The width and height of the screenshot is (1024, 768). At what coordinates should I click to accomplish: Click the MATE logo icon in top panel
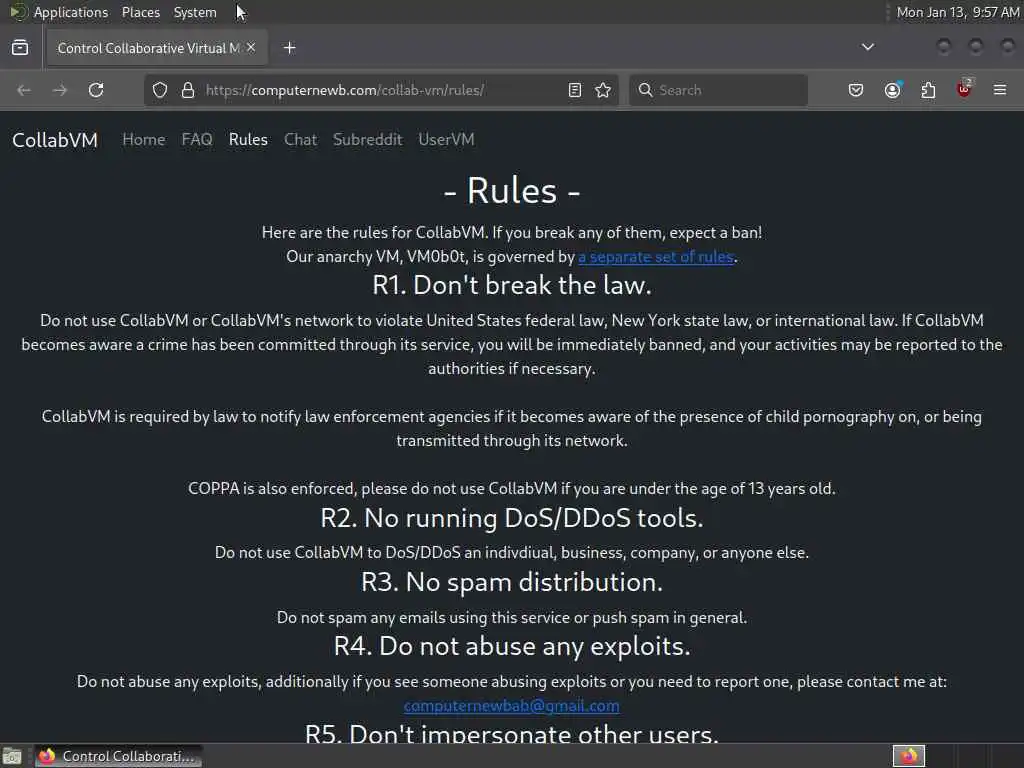[x=18, y=12]
